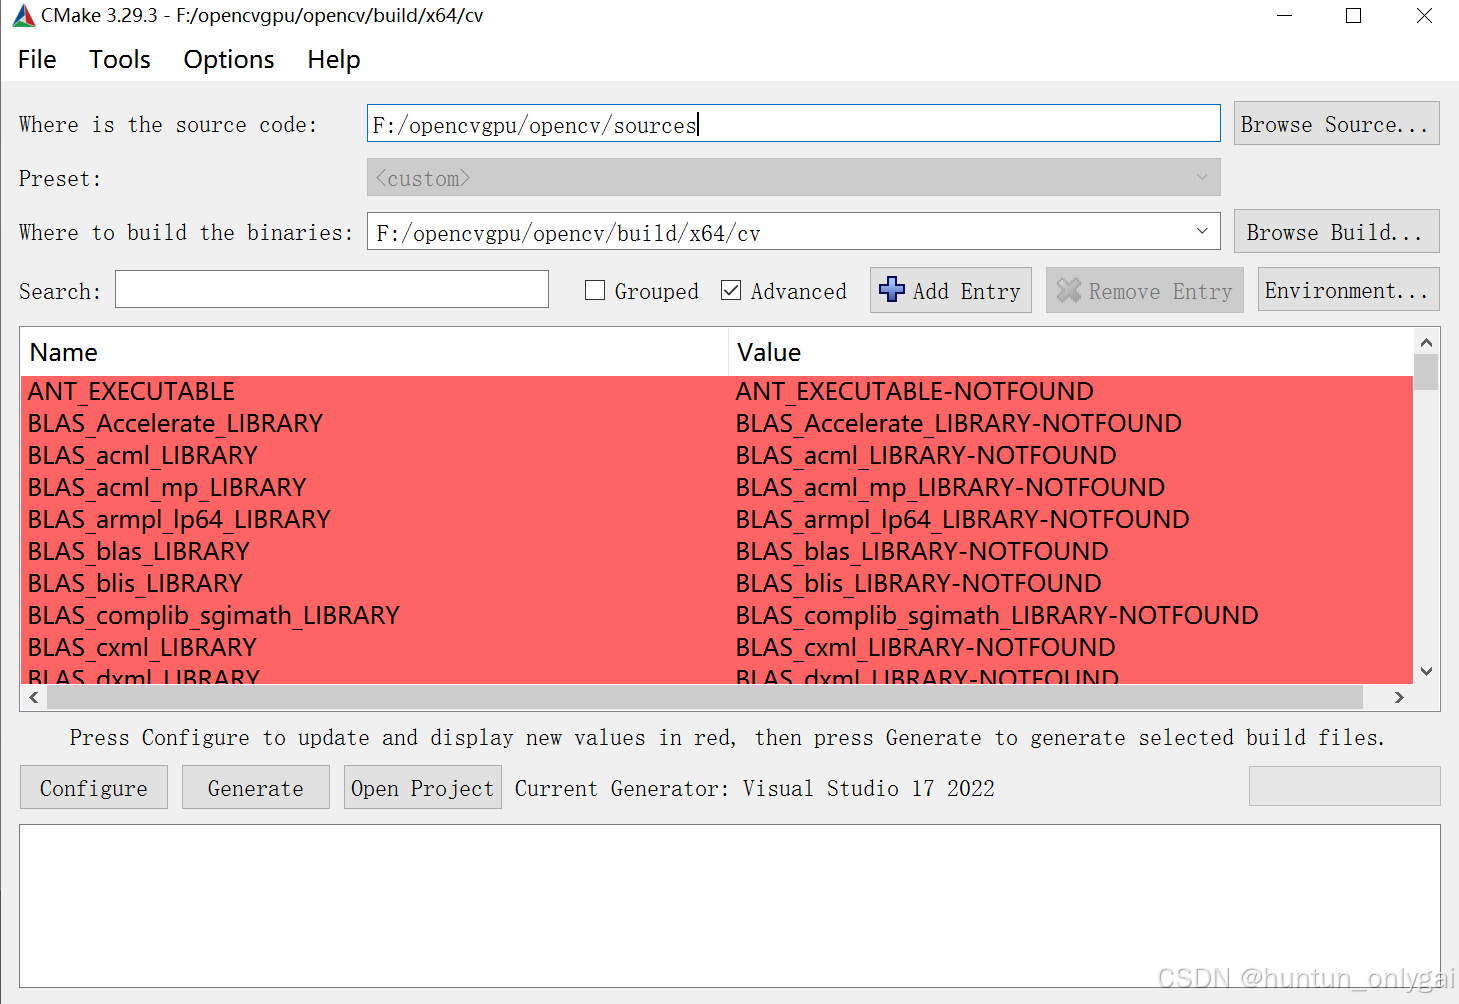
Task: Click the vertical scrollbar up arrow
Action: click(x=1426, y=342)
